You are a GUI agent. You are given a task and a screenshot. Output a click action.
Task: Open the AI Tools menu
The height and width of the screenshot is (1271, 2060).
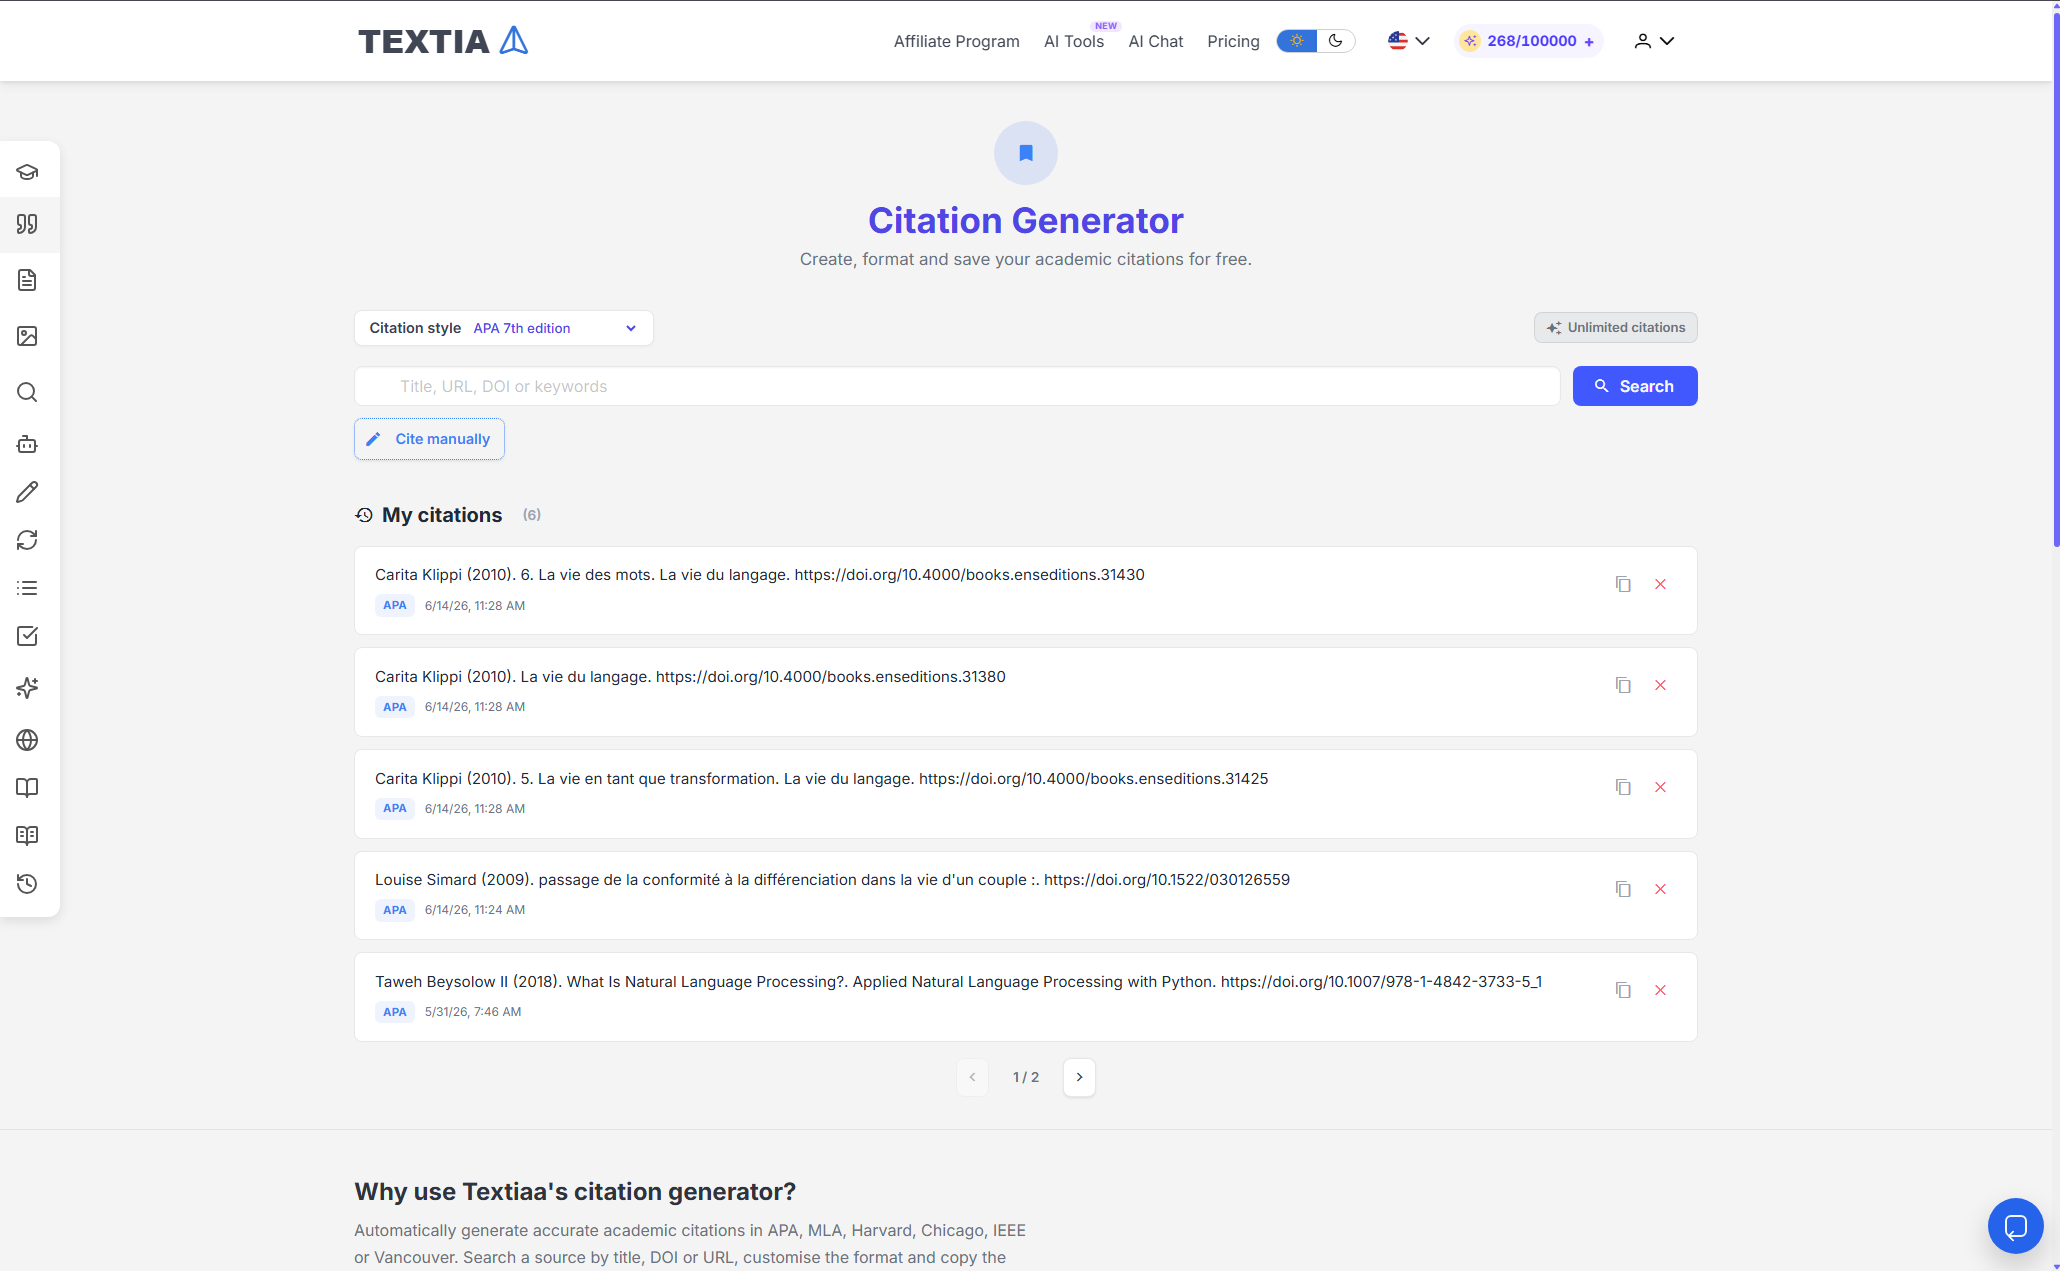point(1074,41)
